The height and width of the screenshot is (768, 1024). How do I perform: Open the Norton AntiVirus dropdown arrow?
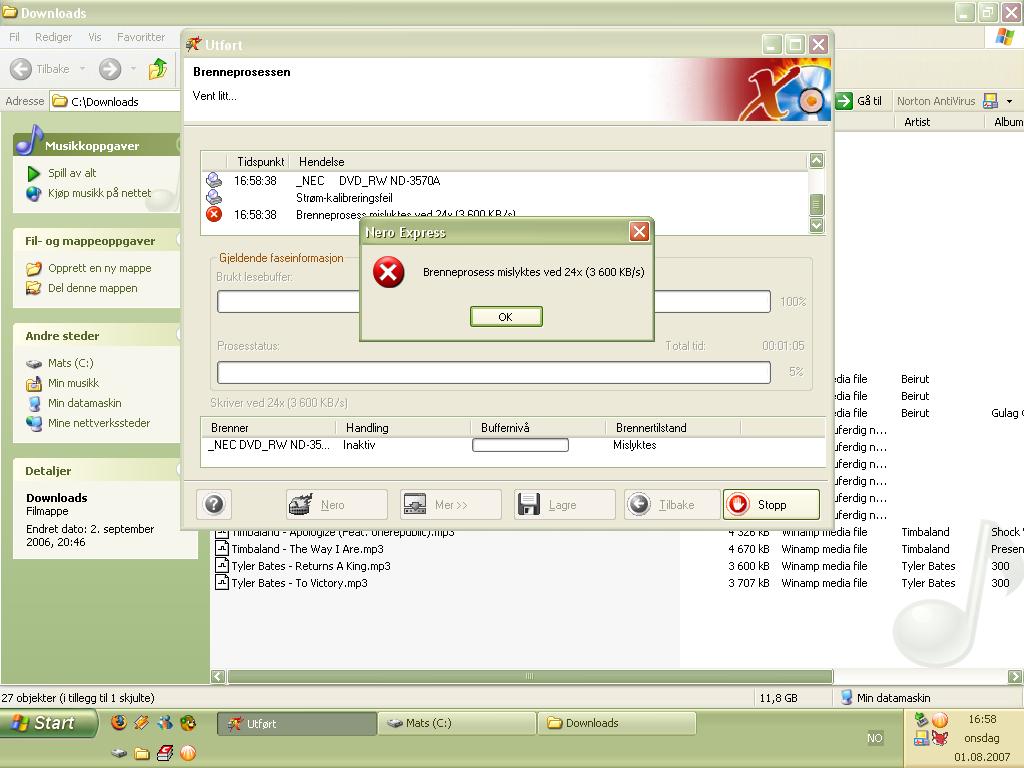pos(1010,101)
